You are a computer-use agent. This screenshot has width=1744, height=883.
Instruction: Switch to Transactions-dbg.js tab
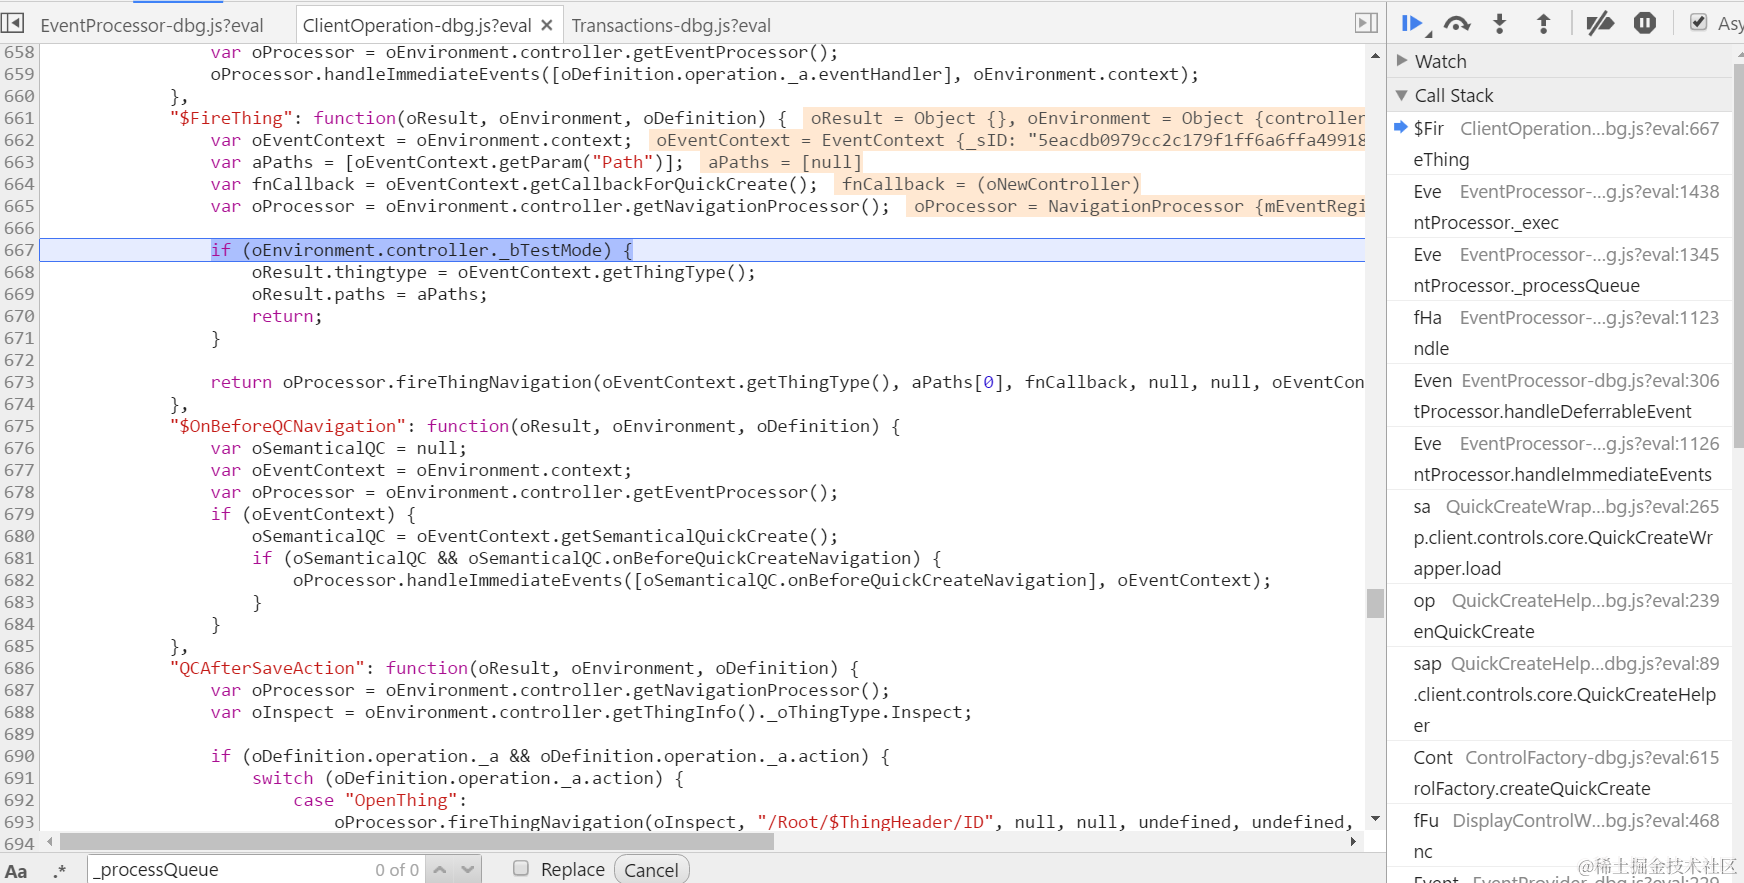click(671, 25)
